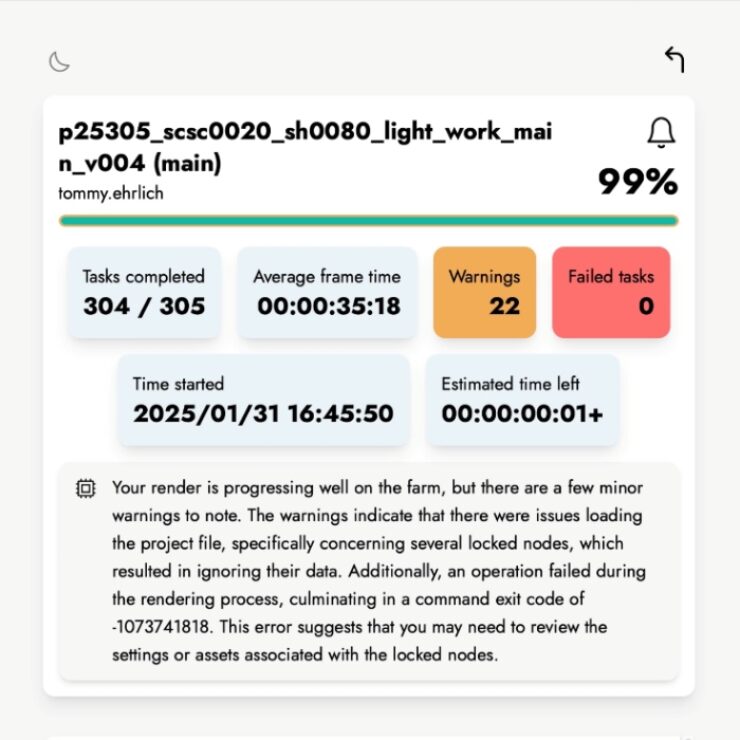Image resolution: width=740 pixels, height=740 pixels.
Task: Click the render summary text box
Action: coord(368,571)
